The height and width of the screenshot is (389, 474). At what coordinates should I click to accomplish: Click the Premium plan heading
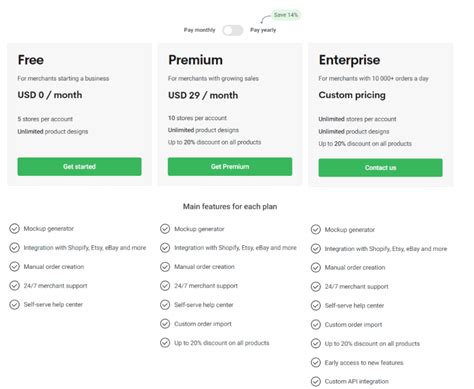(x=195, y=60)
